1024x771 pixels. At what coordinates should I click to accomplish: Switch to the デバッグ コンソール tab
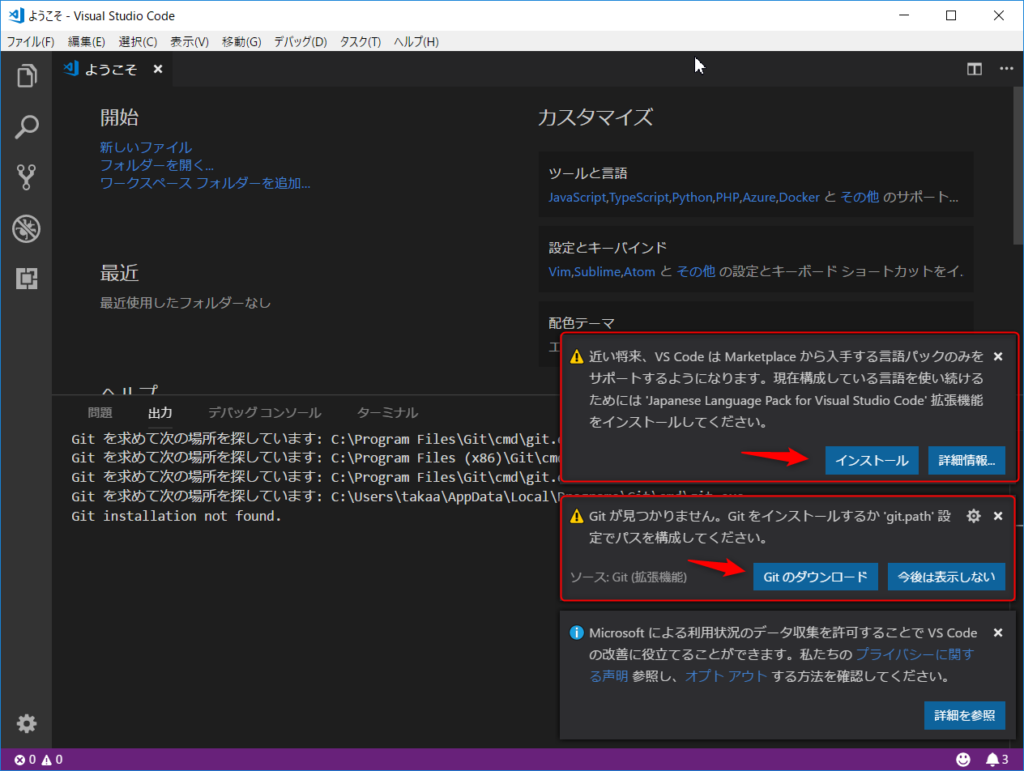pyautogui.click(x=264, y=413)
